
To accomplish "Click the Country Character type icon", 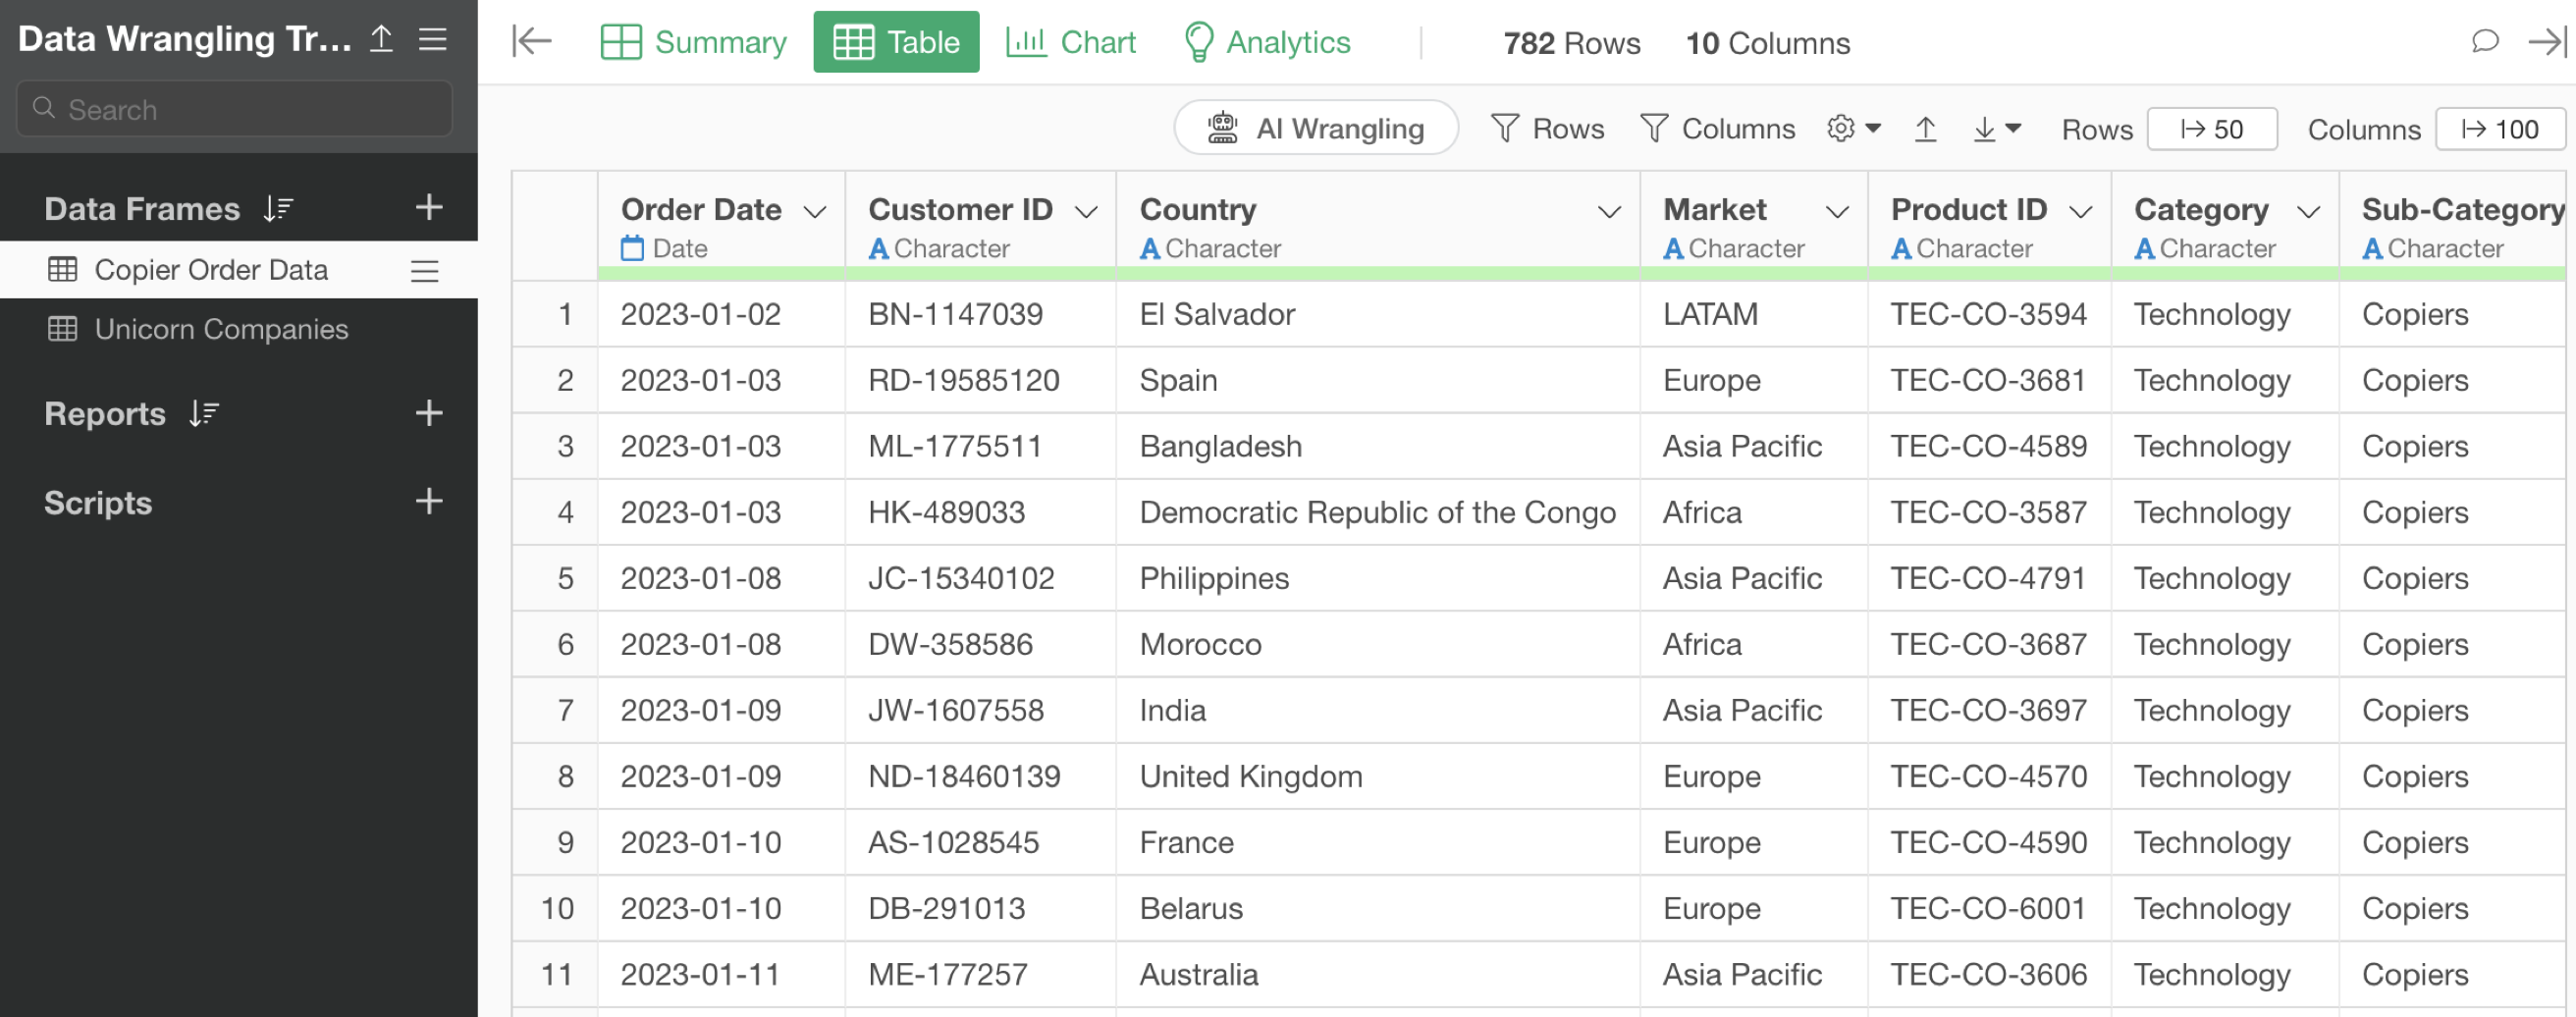I will coord(1150,248).
